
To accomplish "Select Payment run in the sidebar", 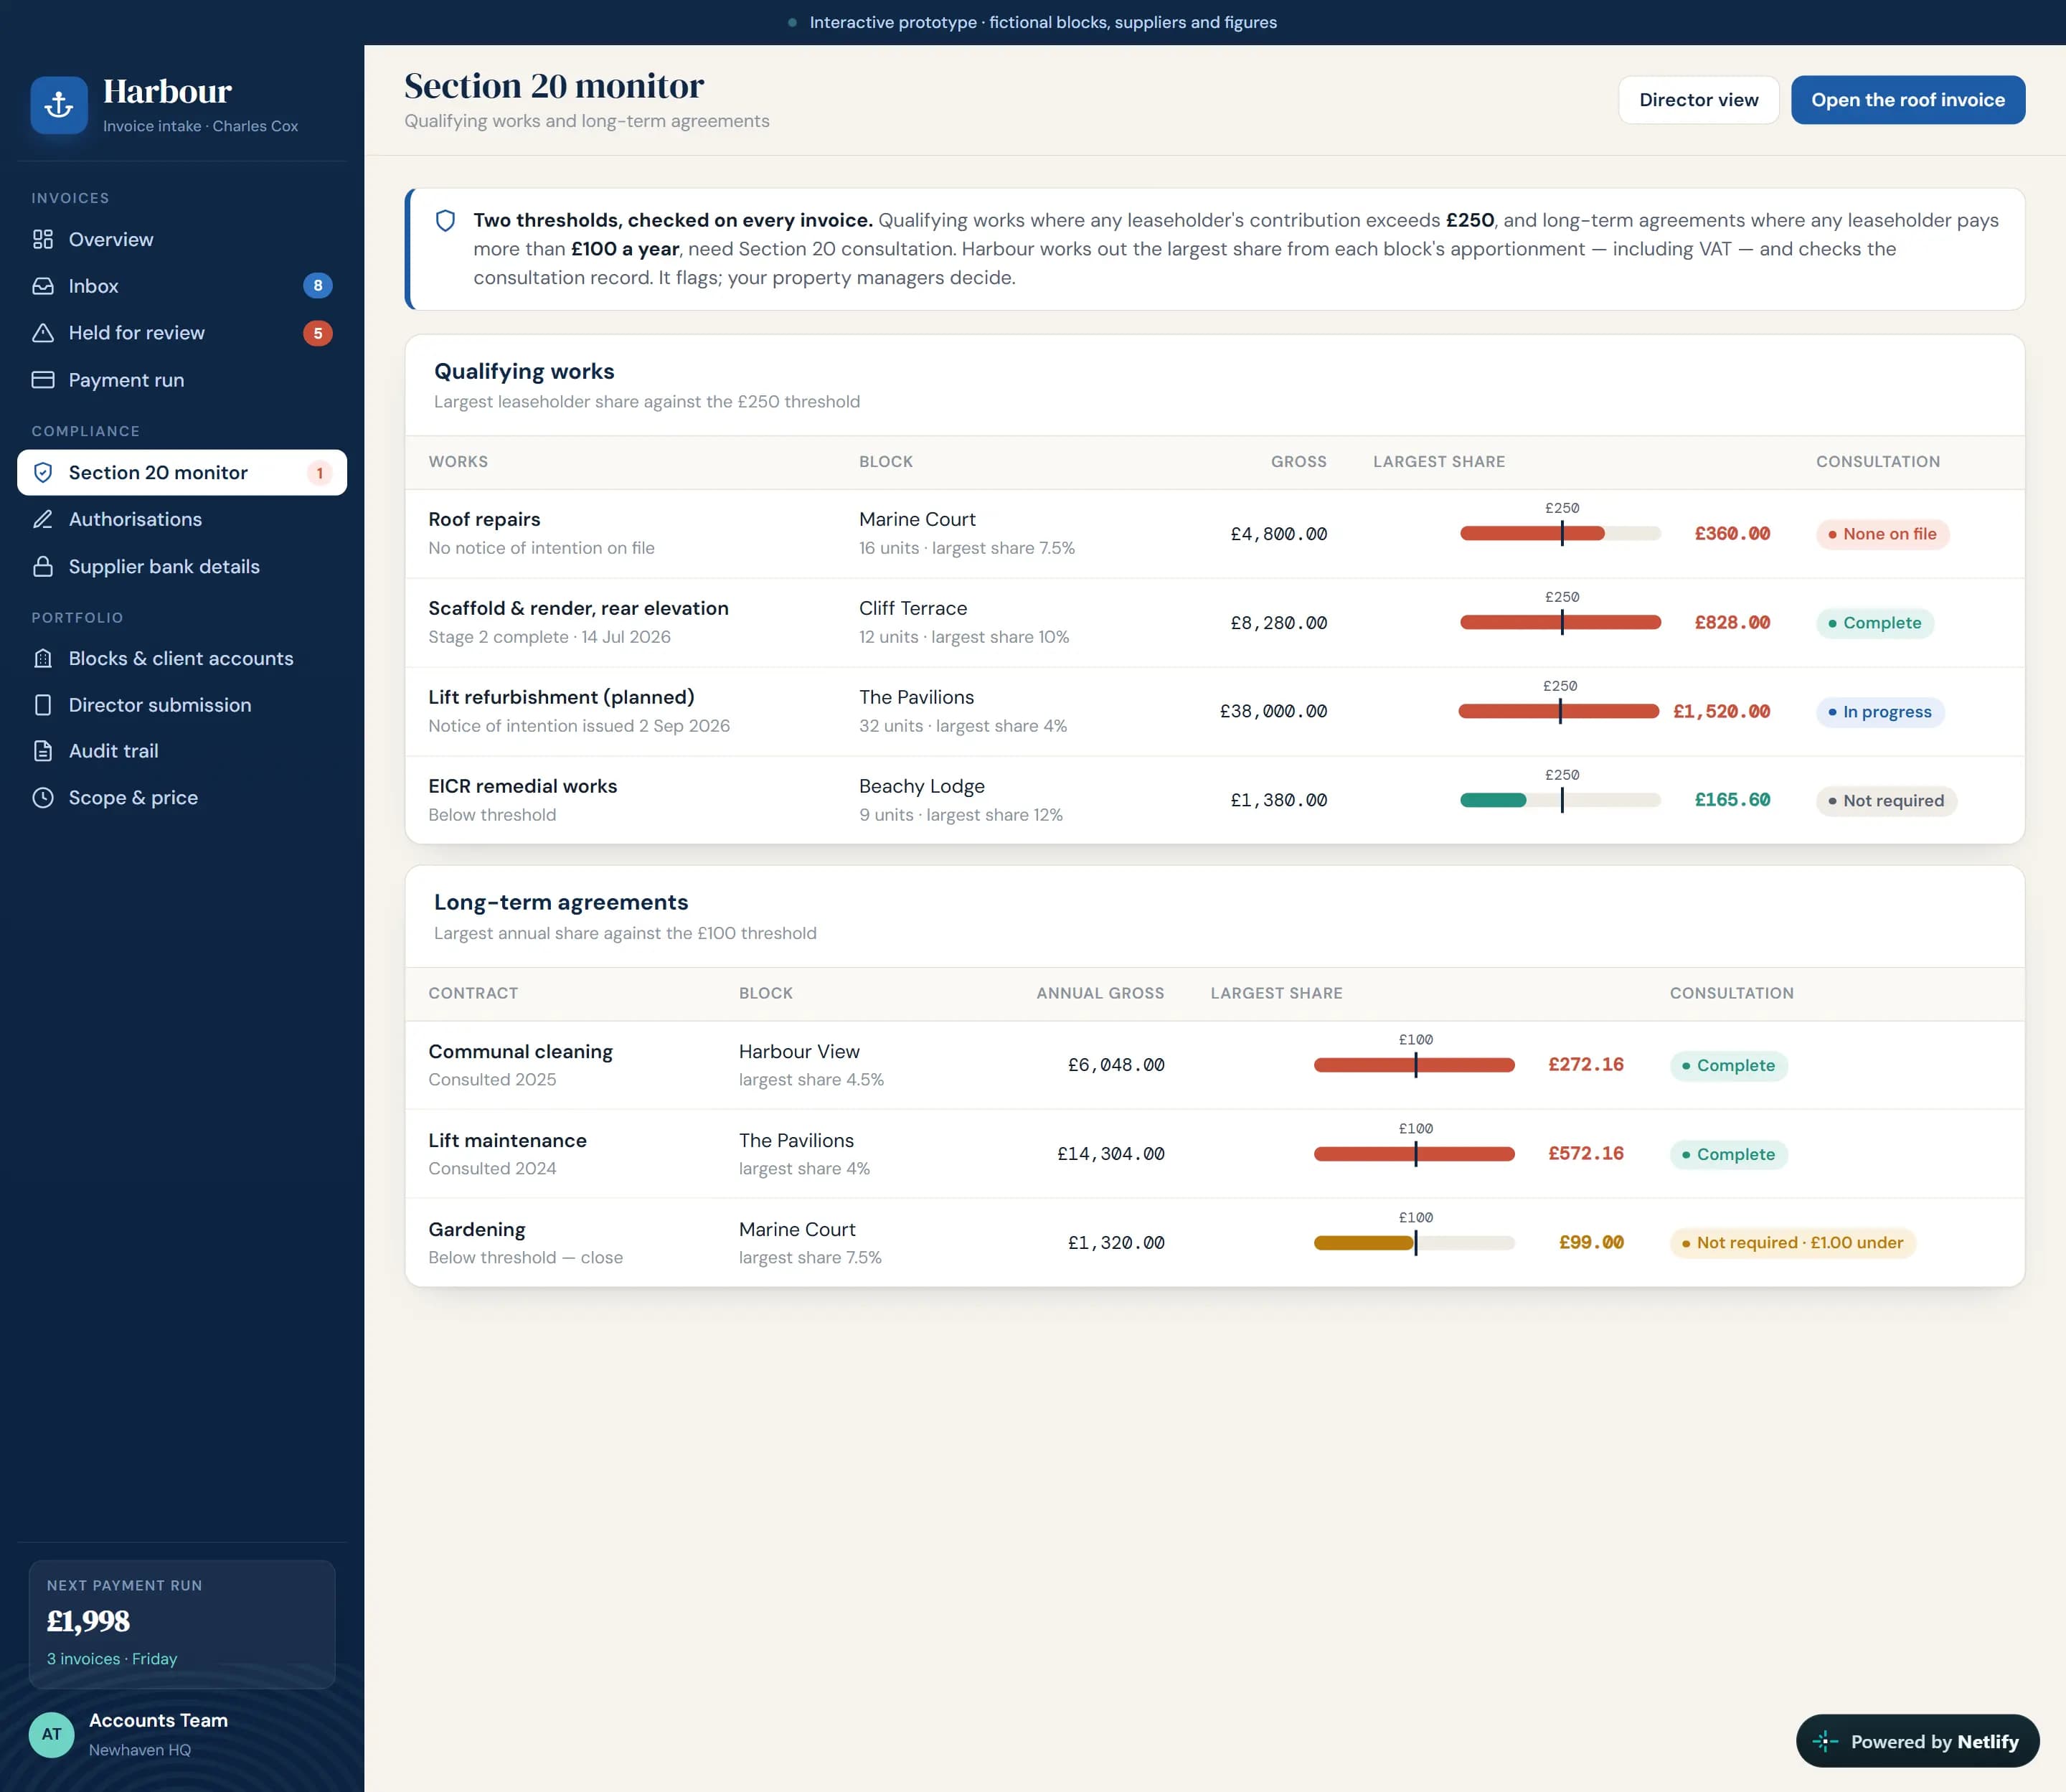I will click(182, 380).
